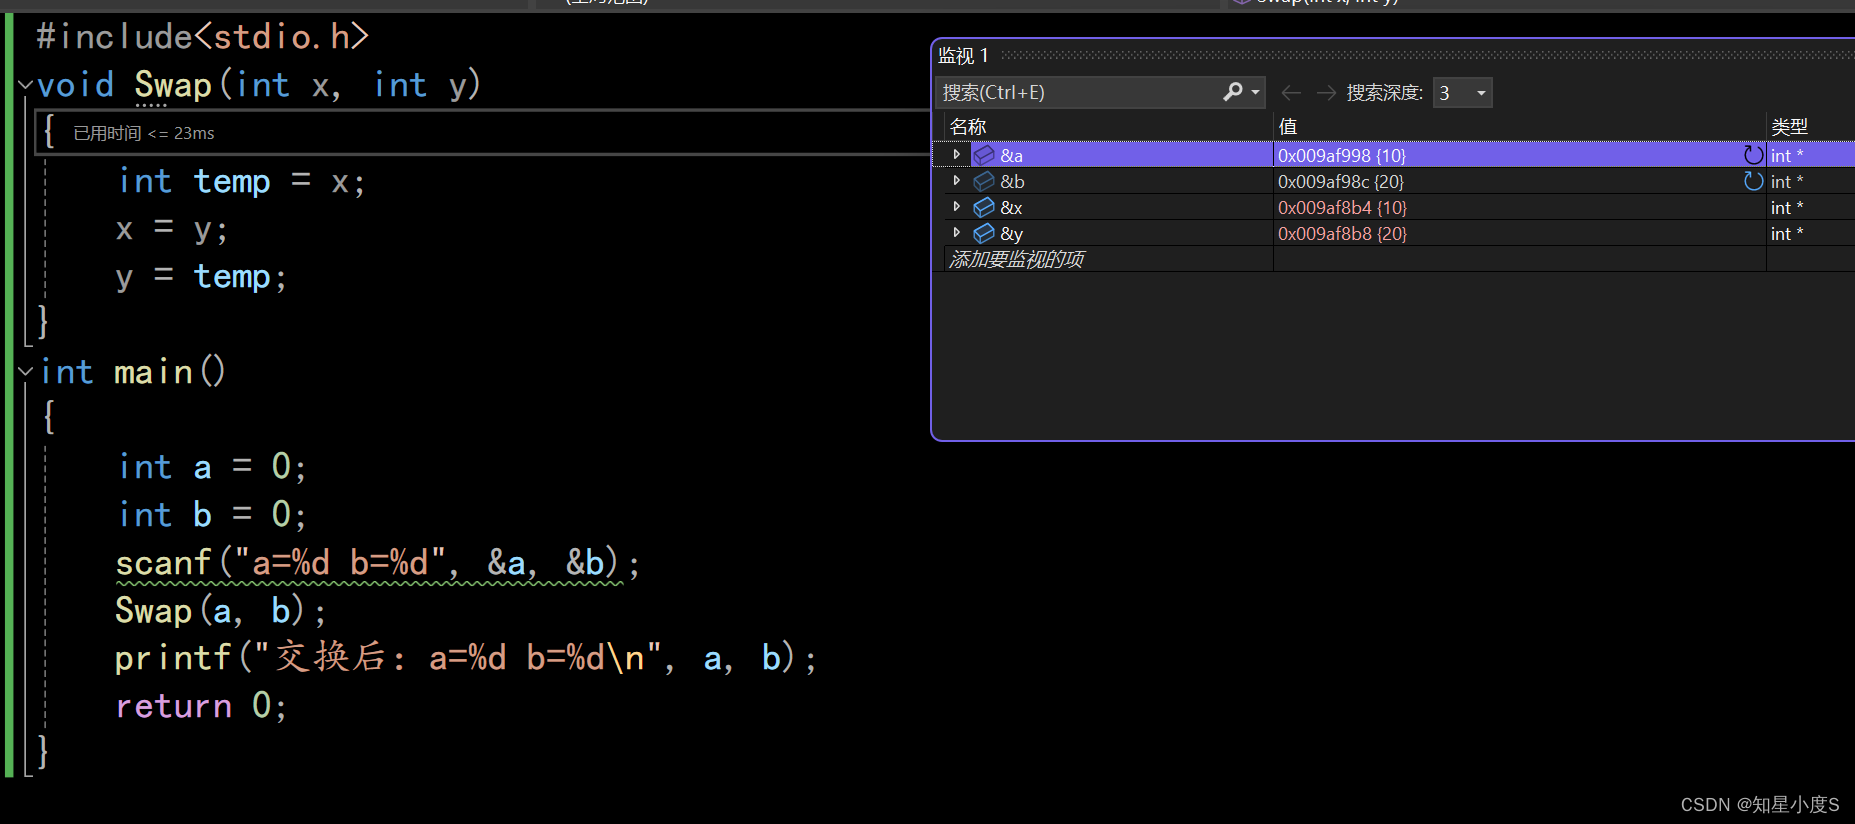Image resolution: width=1855 pixels, height=824 pixels.
Task: Click the Swap(a, b) call line
Action: pyautogui.click(x=220, y=611)
